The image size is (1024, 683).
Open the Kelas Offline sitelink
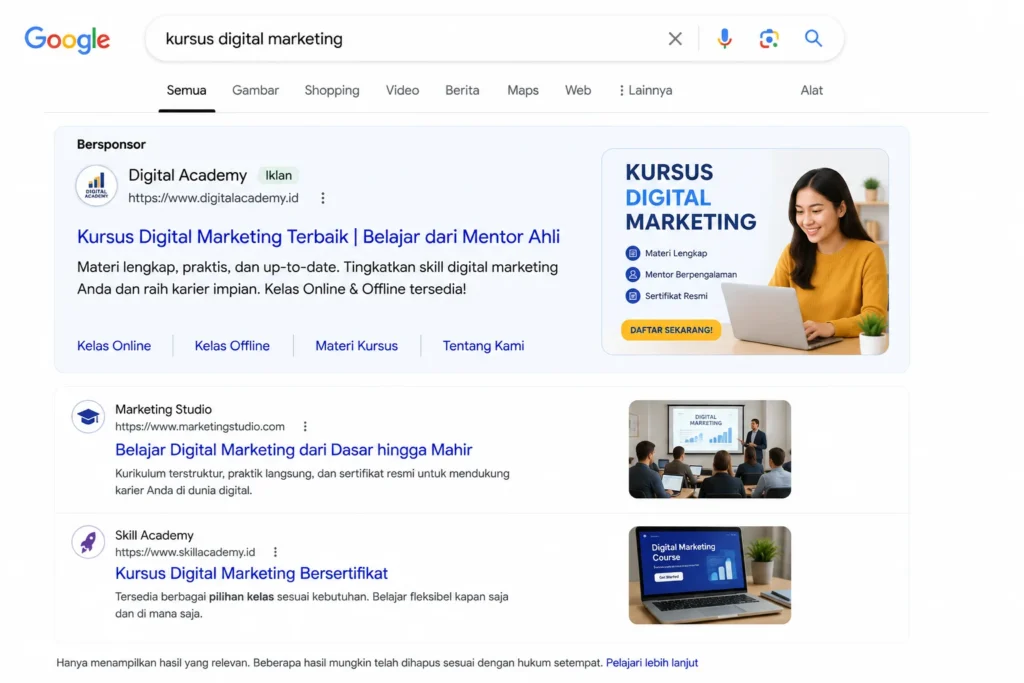coord(232,345)
